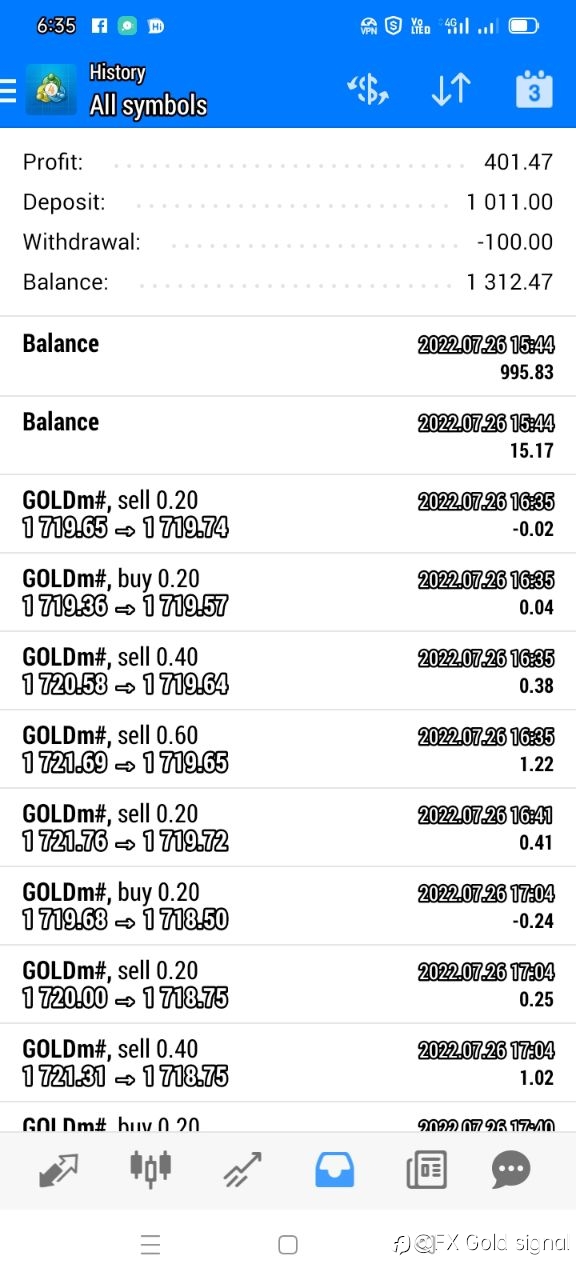Open the currency symbol filter icon
This screenshot has height=1280, width=576.
tap(368, 90)
